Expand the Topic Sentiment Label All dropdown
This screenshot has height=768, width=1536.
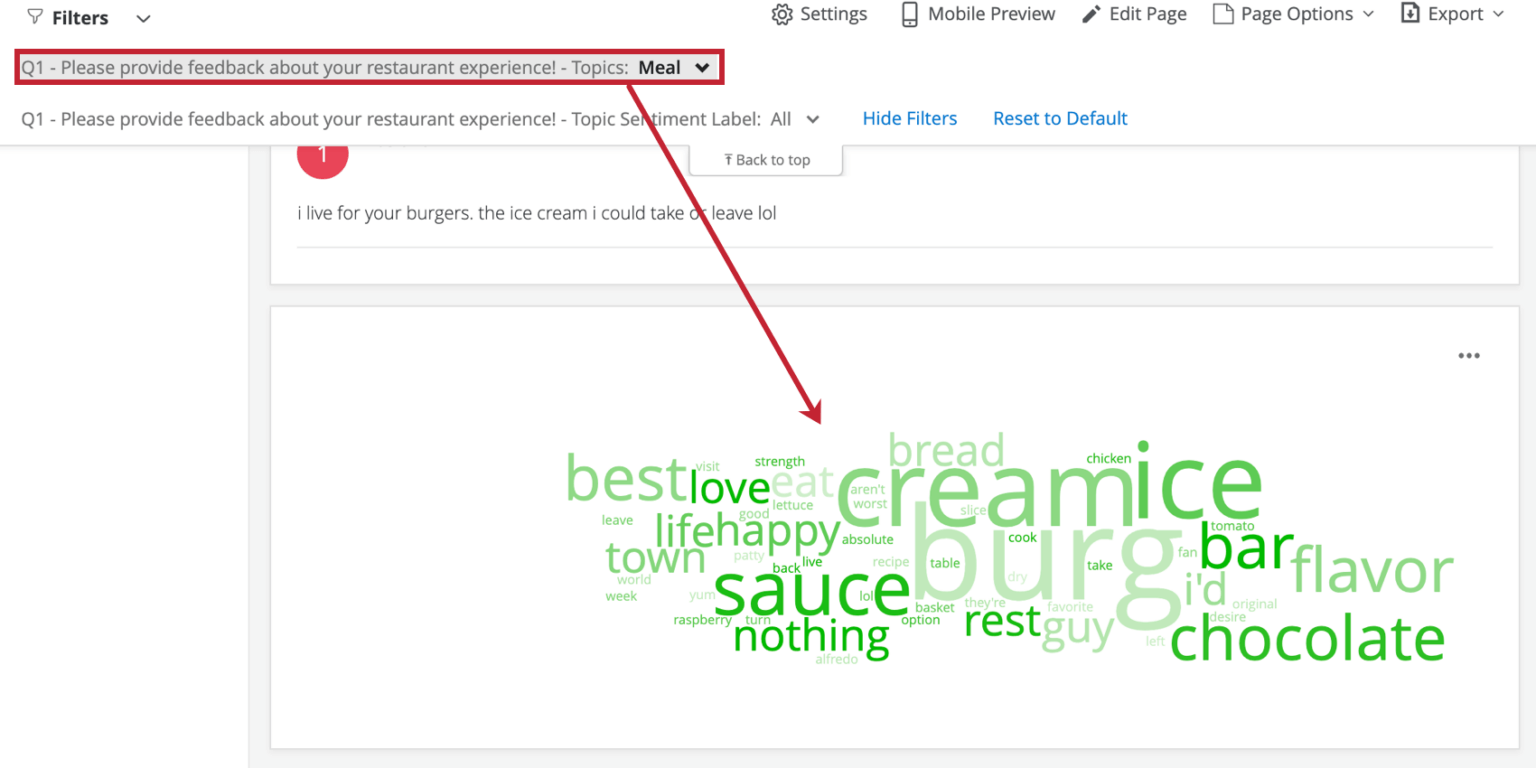[795, 119]
